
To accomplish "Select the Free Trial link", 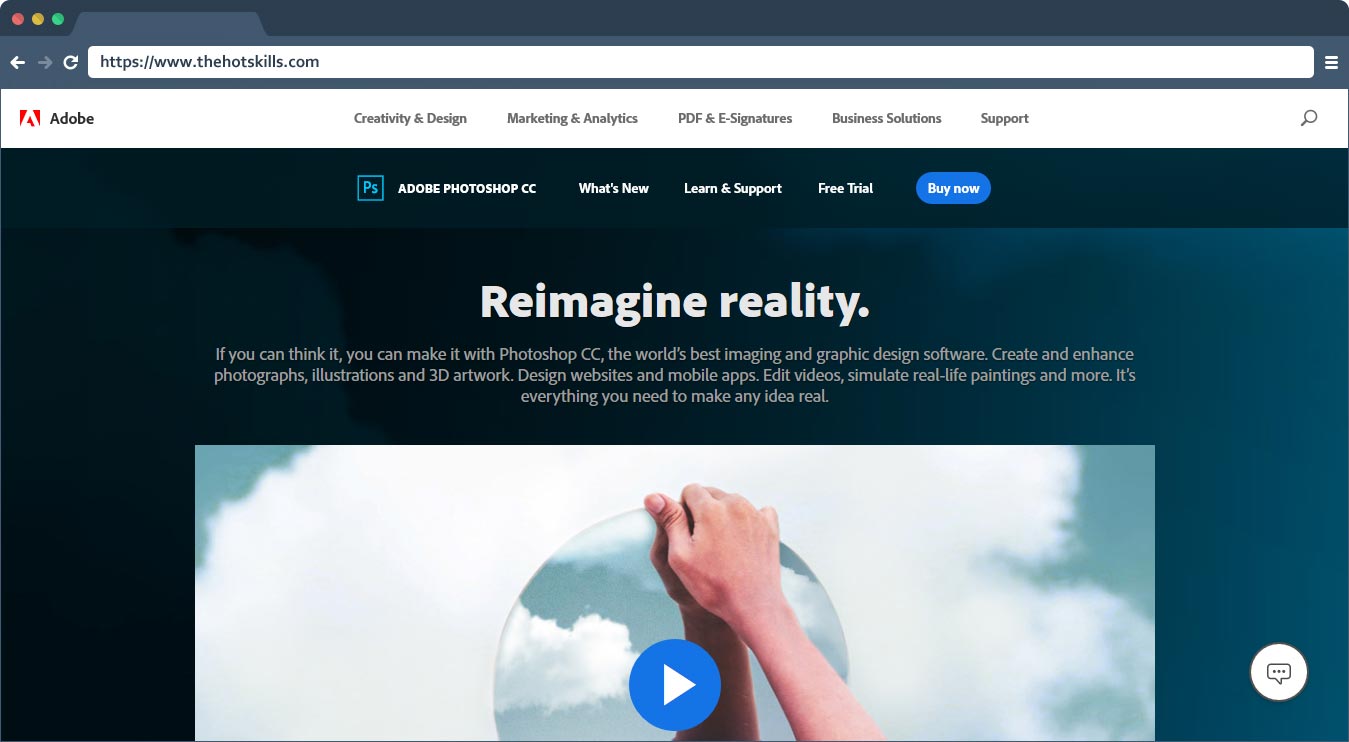I will click(846, 188).
